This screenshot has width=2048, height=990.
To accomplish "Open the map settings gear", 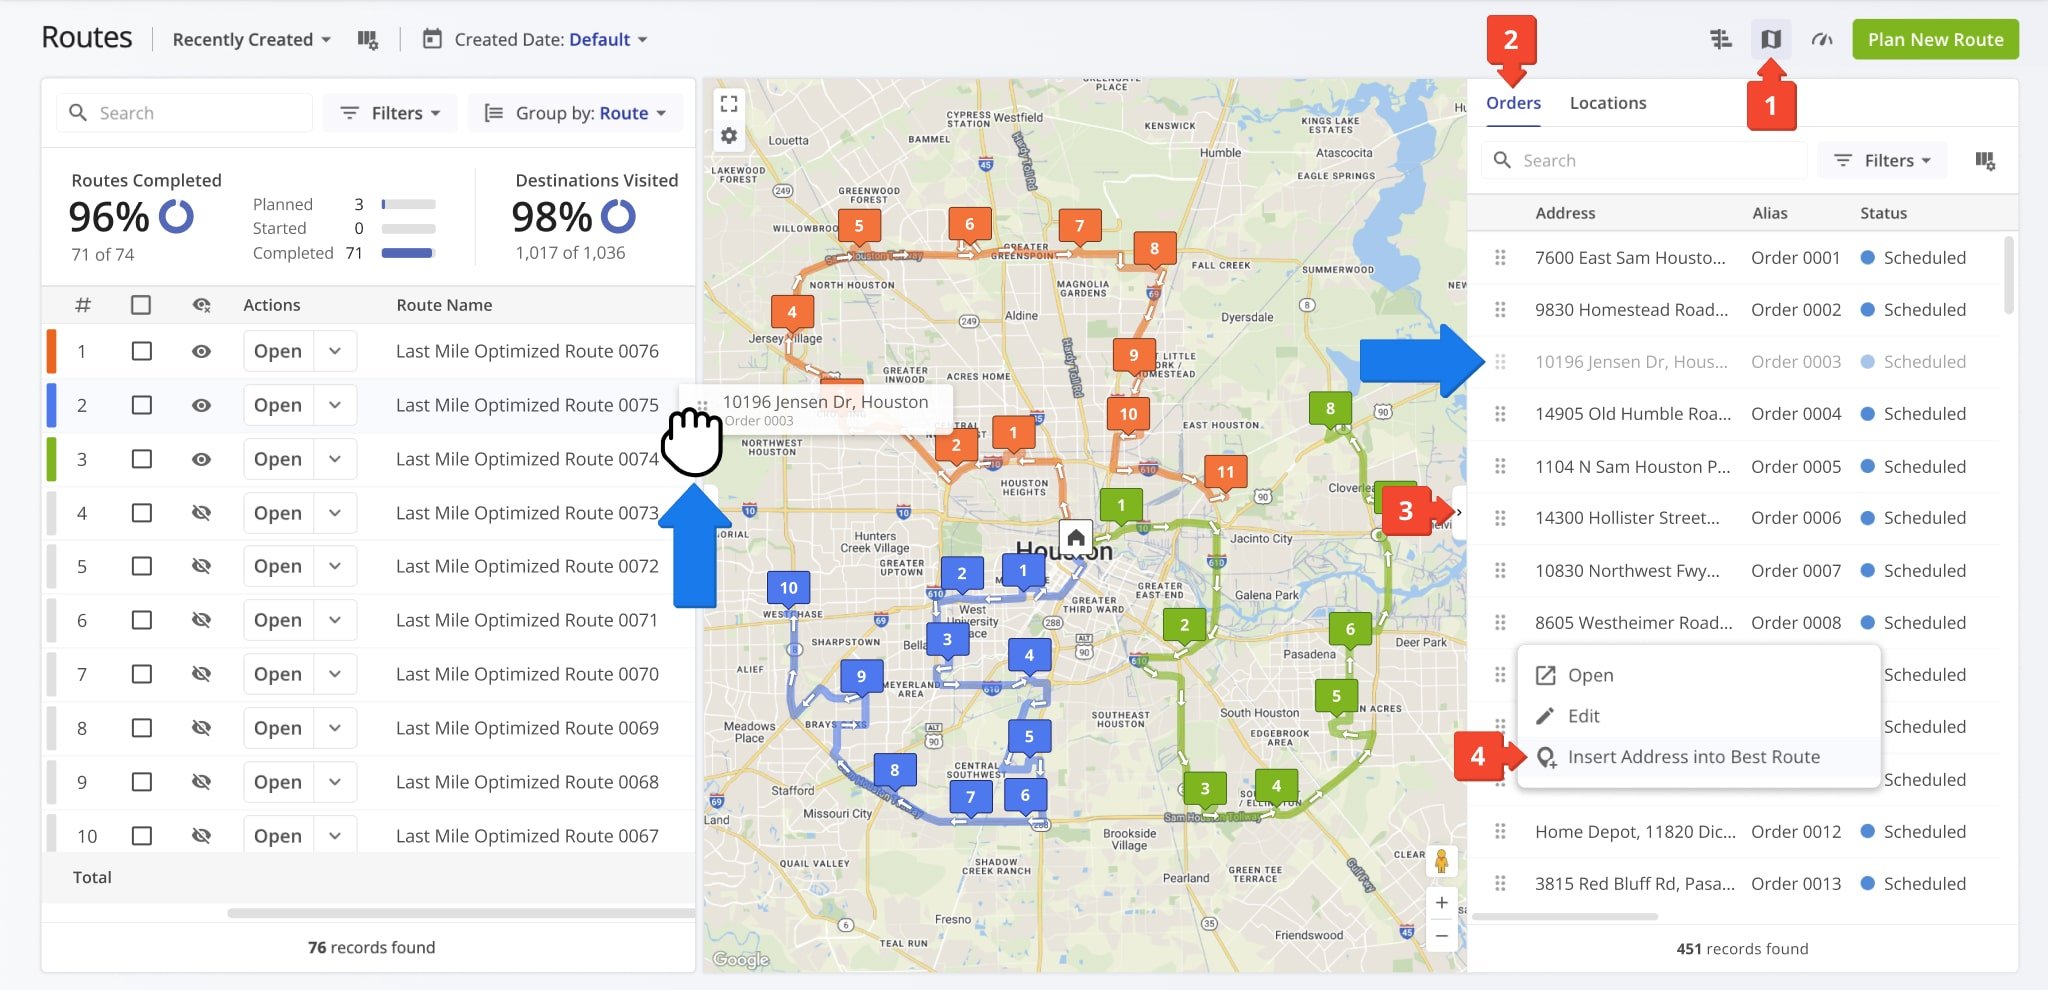I will pos(729,136).
